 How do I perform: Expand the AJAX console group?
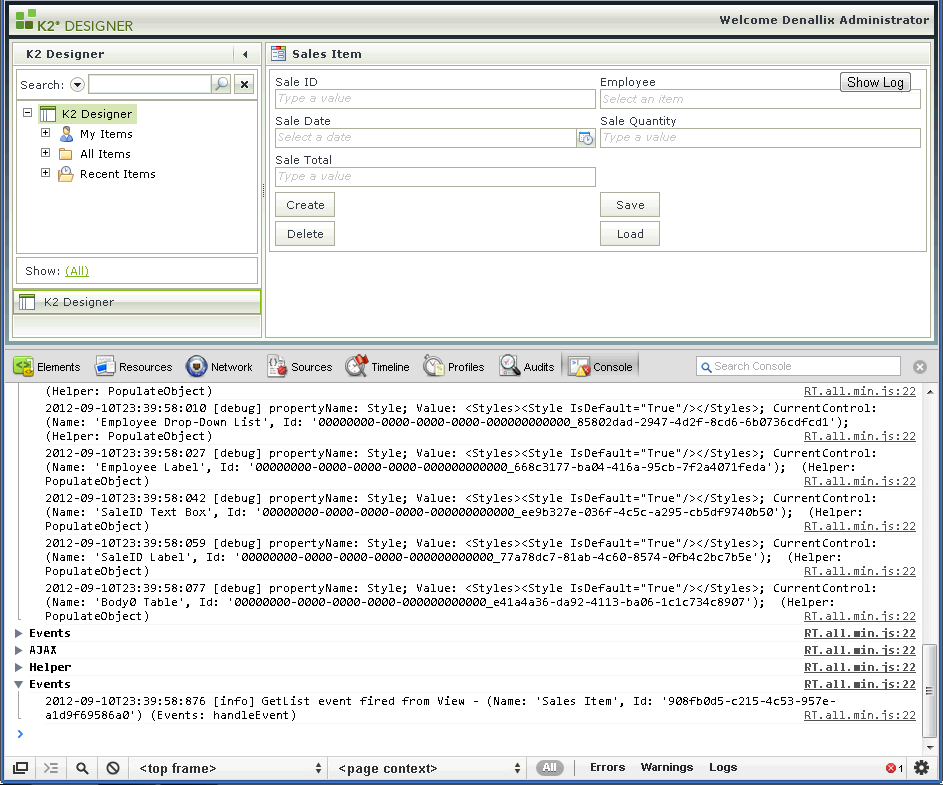[19, 650]
